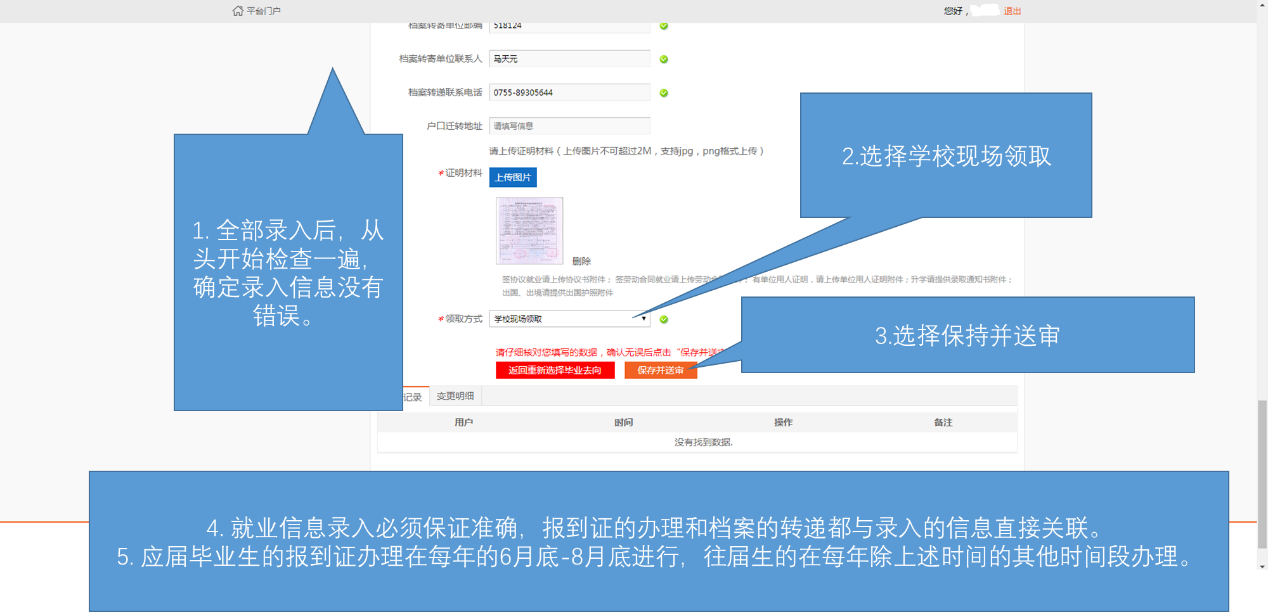
Task: Click green checkmark beside 领取方式 dropdown
Action: [664, 319]
